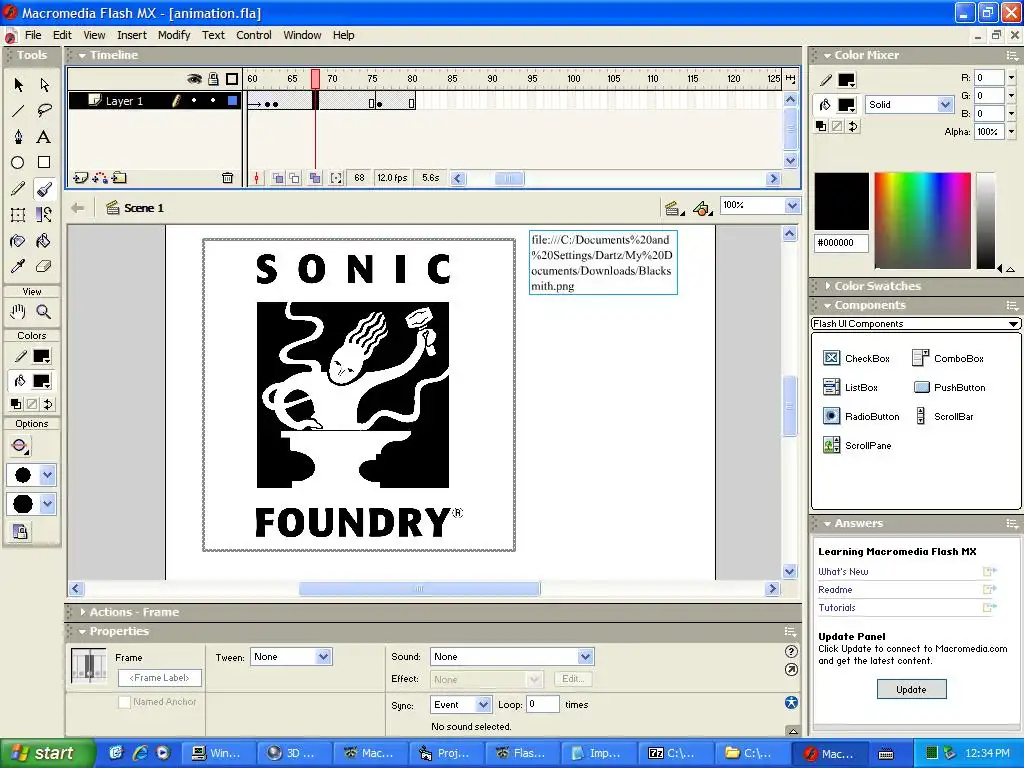
Task: Open the Window menu
Action: click(x=302, y=35)
